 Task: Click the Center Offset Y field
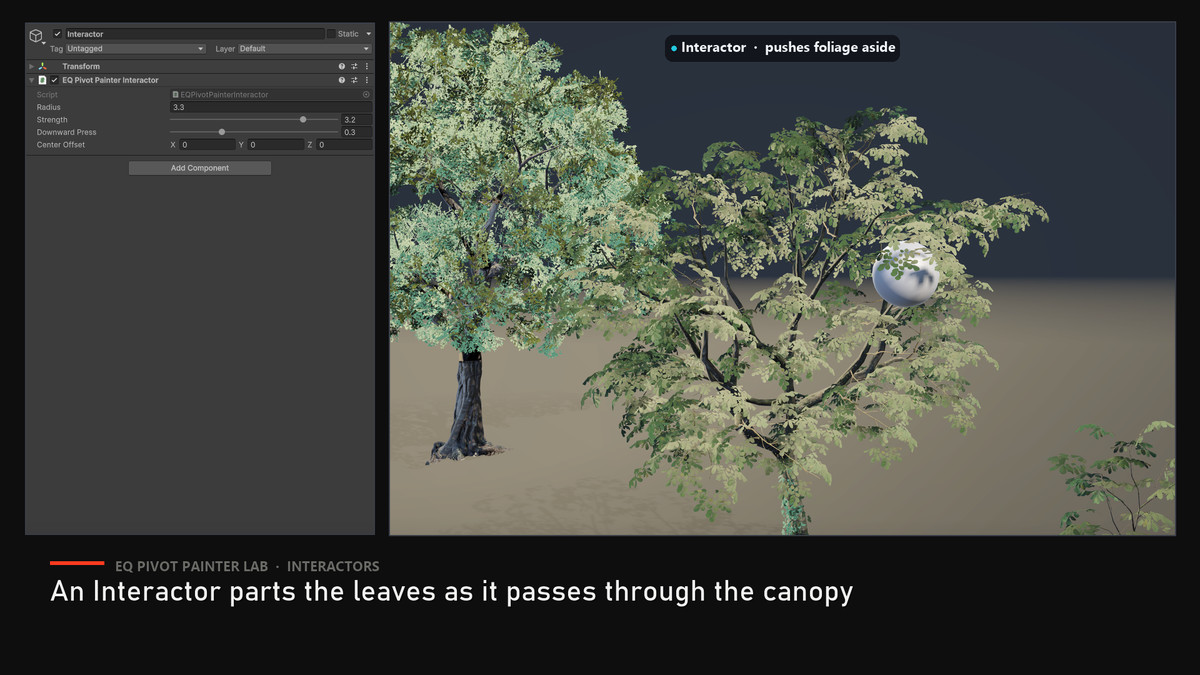coord(276,145)
